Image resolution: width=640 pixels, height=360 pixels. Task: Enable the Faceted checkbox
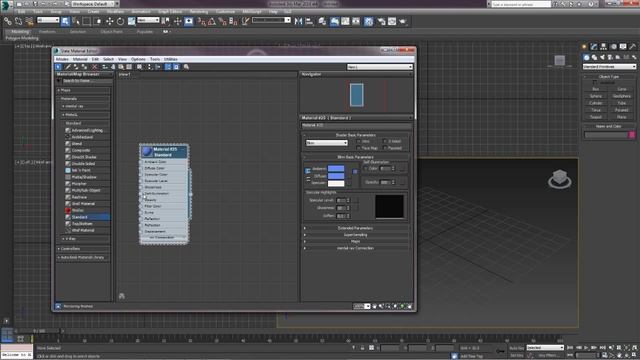(x=384, y=148)
